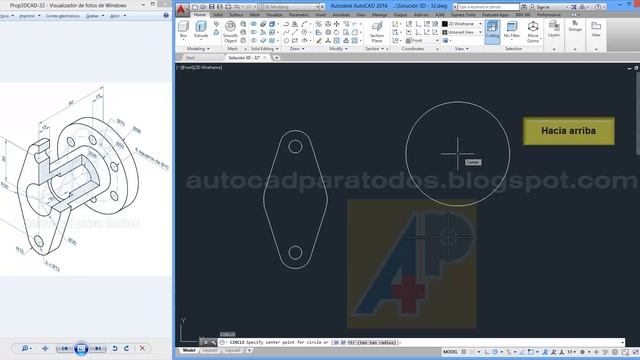Delete the photo with the red X
Image resolution: width=640 pixels, height=360 pixels.
[x=142, y=348]
